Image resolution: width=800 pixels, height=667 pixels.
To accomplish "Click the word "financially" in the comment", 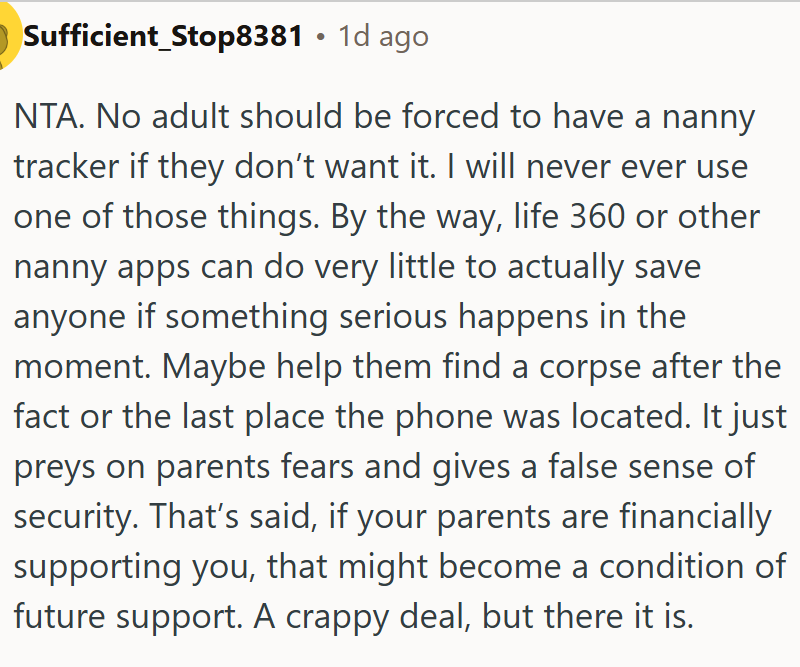I will click(695, 516).
